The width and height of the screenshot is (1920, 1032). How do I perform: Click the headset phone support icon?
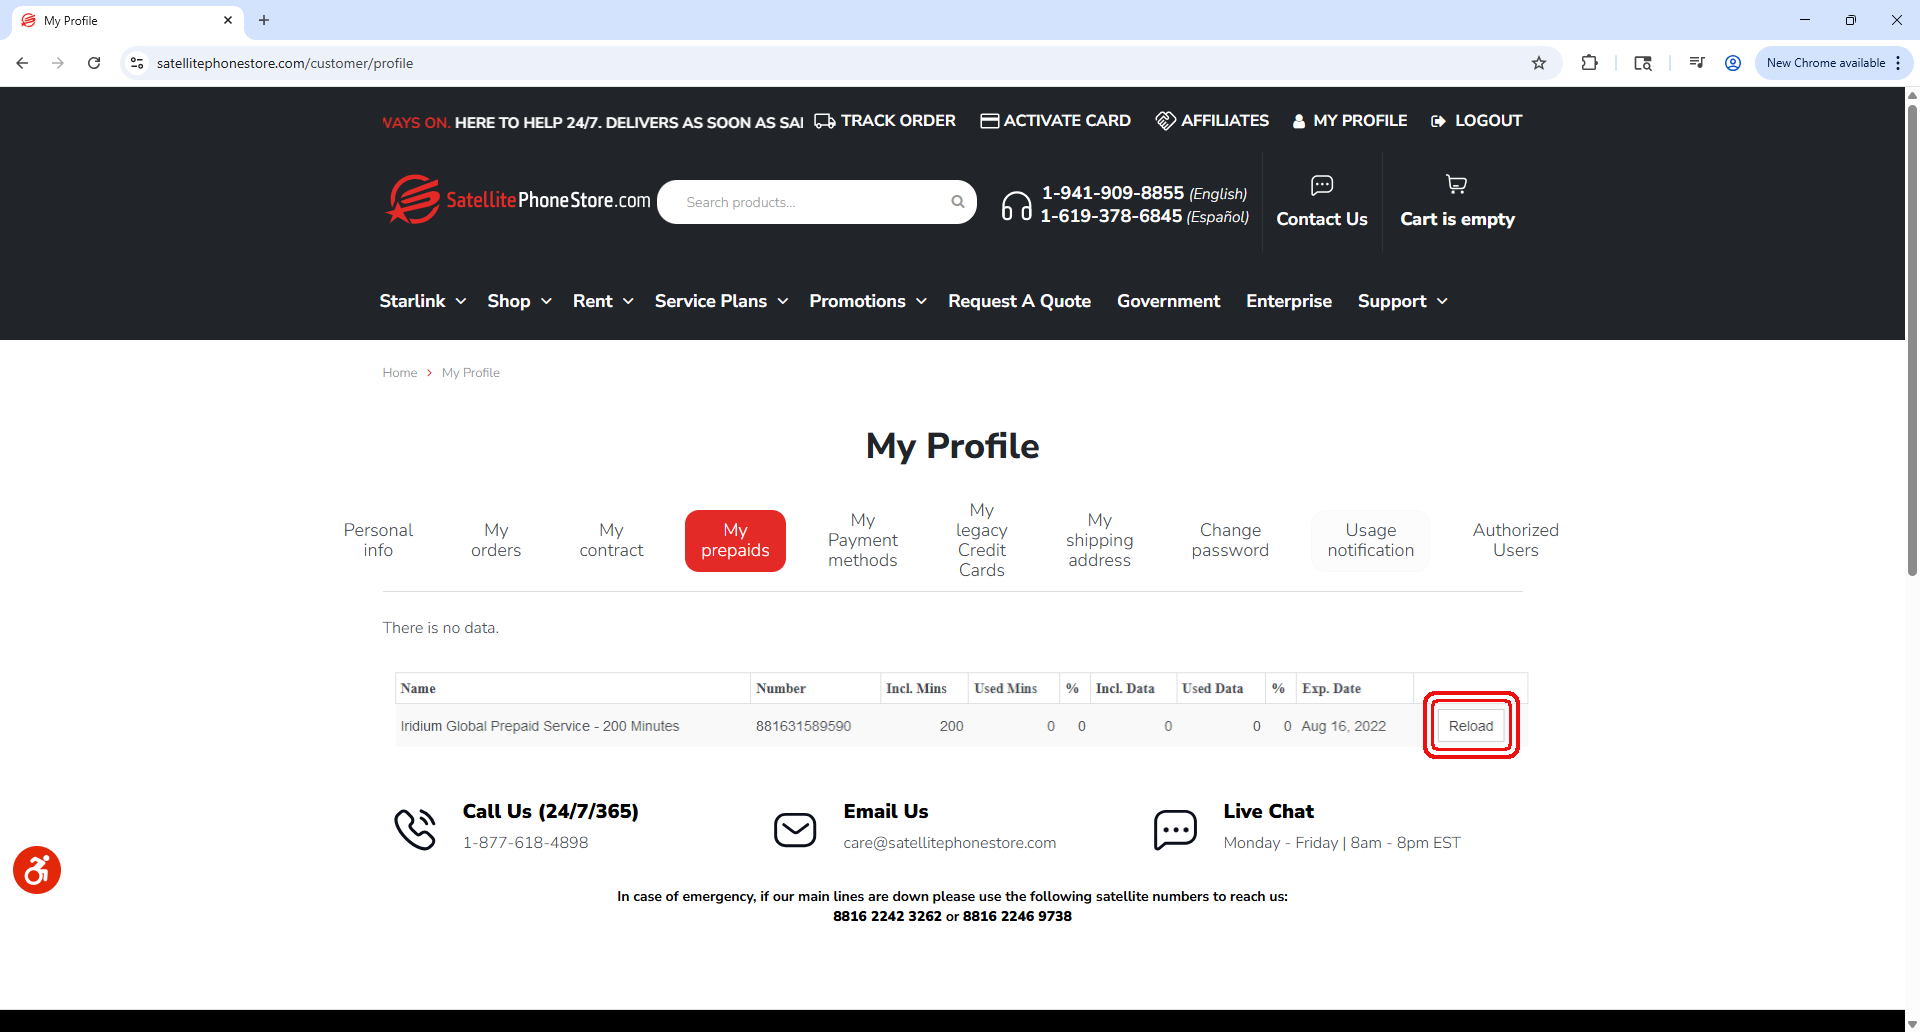(1016, 206)
